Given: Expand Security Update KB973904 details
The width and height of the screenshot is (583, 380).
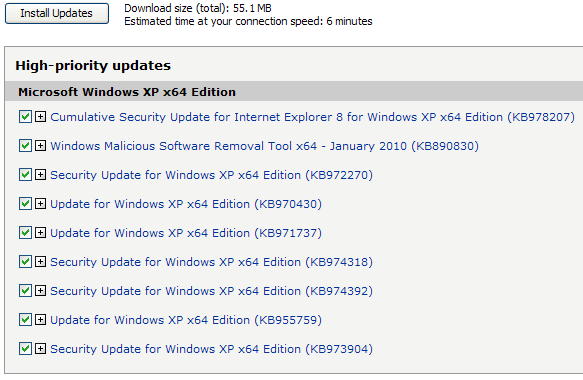Looking at the screenshot, I should coord(41,349).
